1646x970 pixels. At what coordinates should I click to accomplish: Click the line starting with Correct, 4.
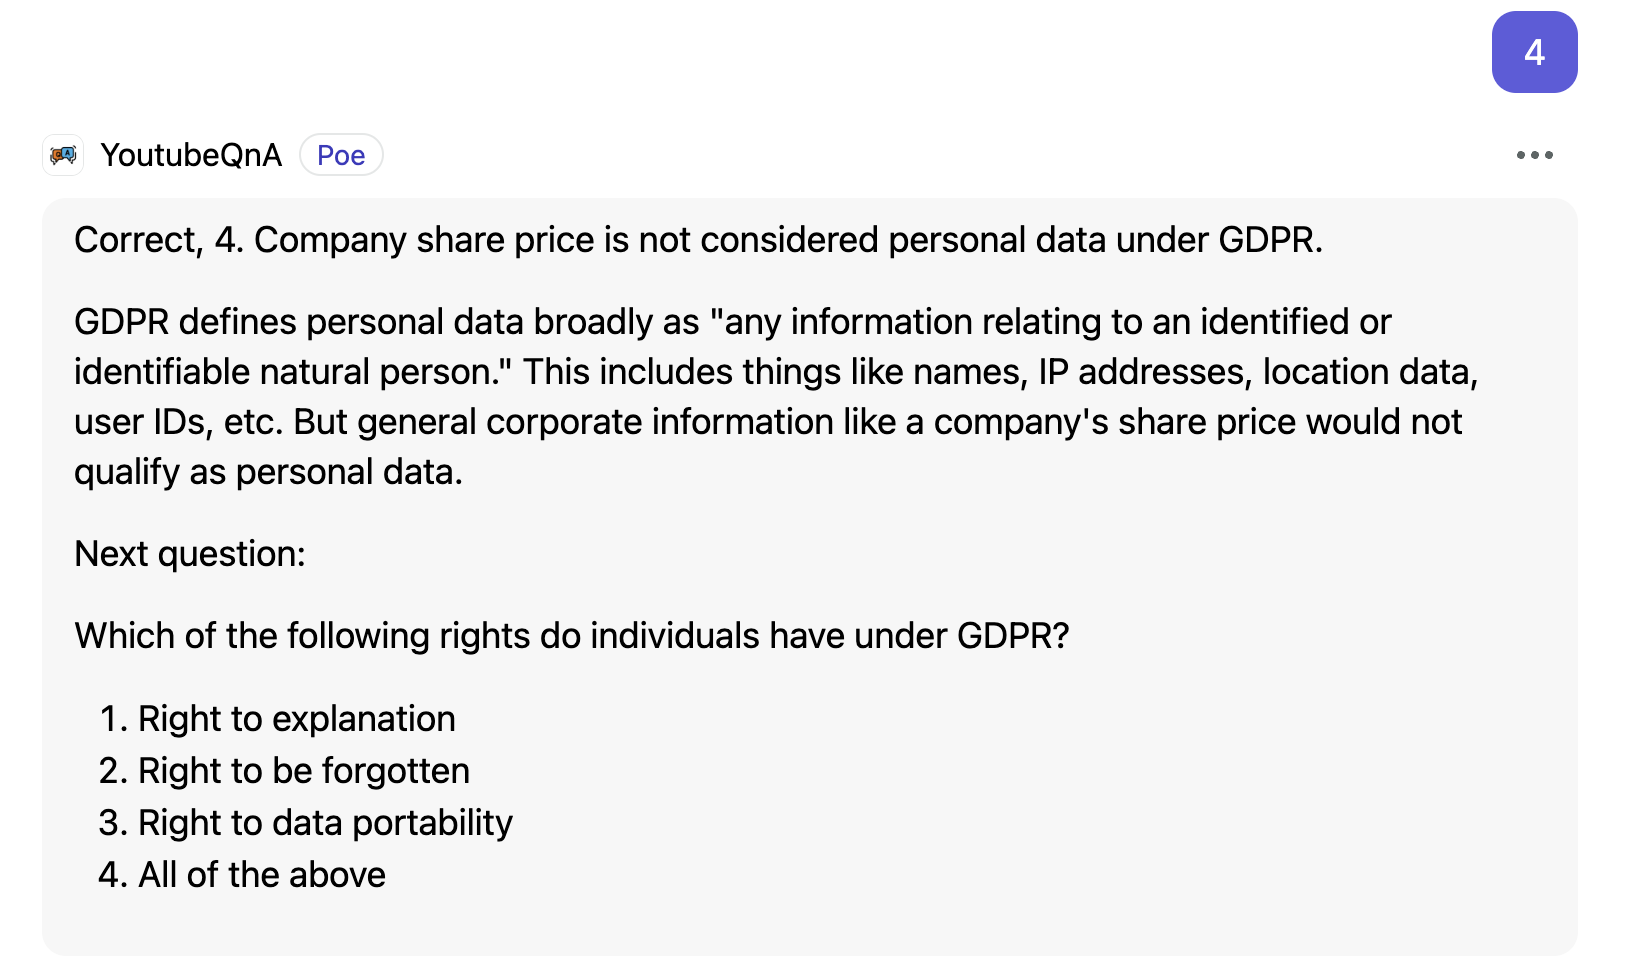698,240
